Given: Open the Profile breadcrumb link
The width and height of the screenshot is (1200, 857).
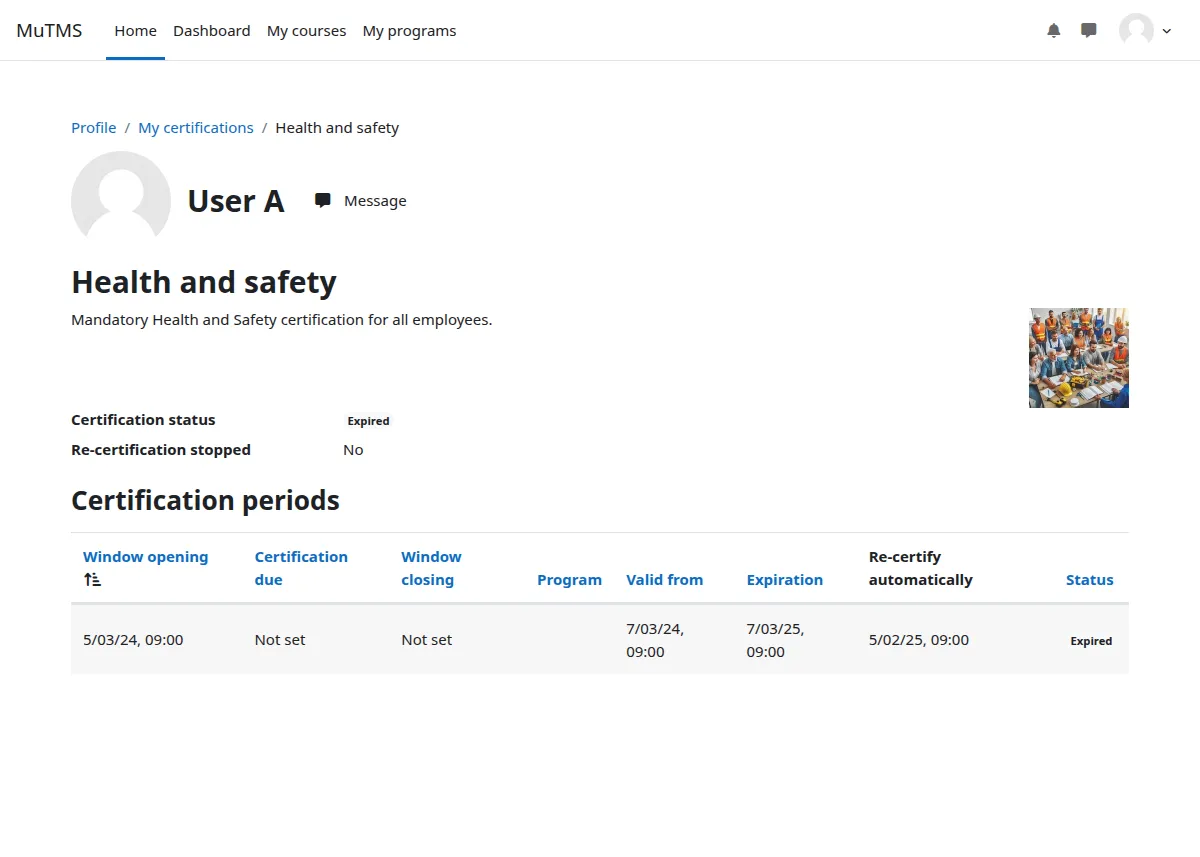Looking at the screenshot, I should 93,128.
